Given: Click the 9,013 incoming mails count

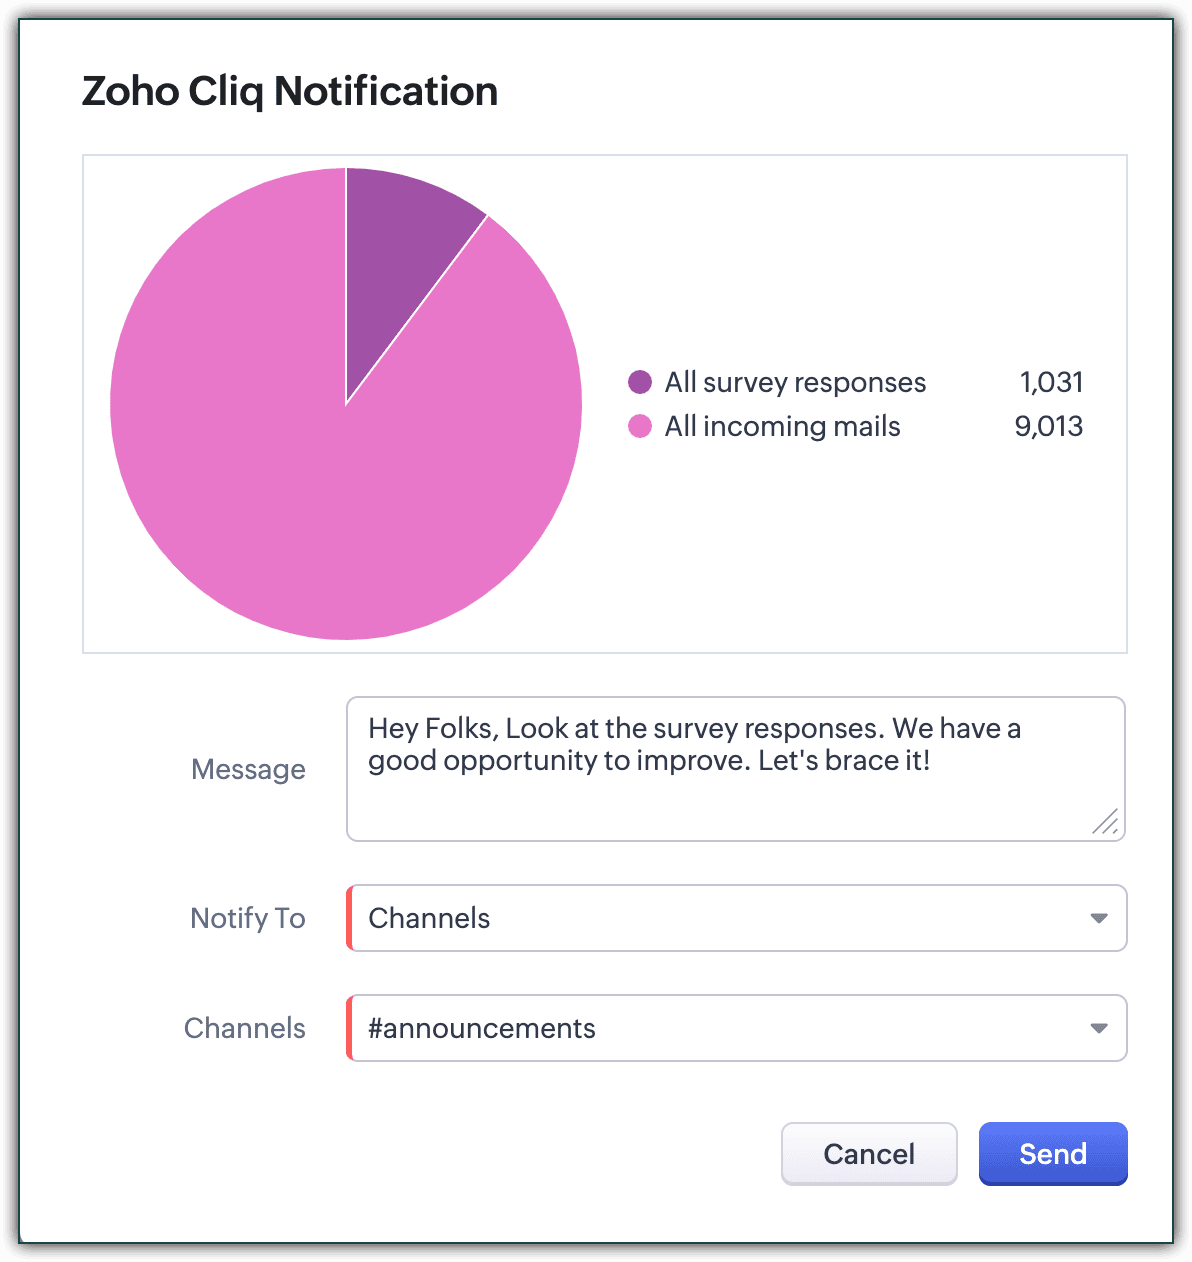Looking at the screenshot, I should (x=1049, y=427).
